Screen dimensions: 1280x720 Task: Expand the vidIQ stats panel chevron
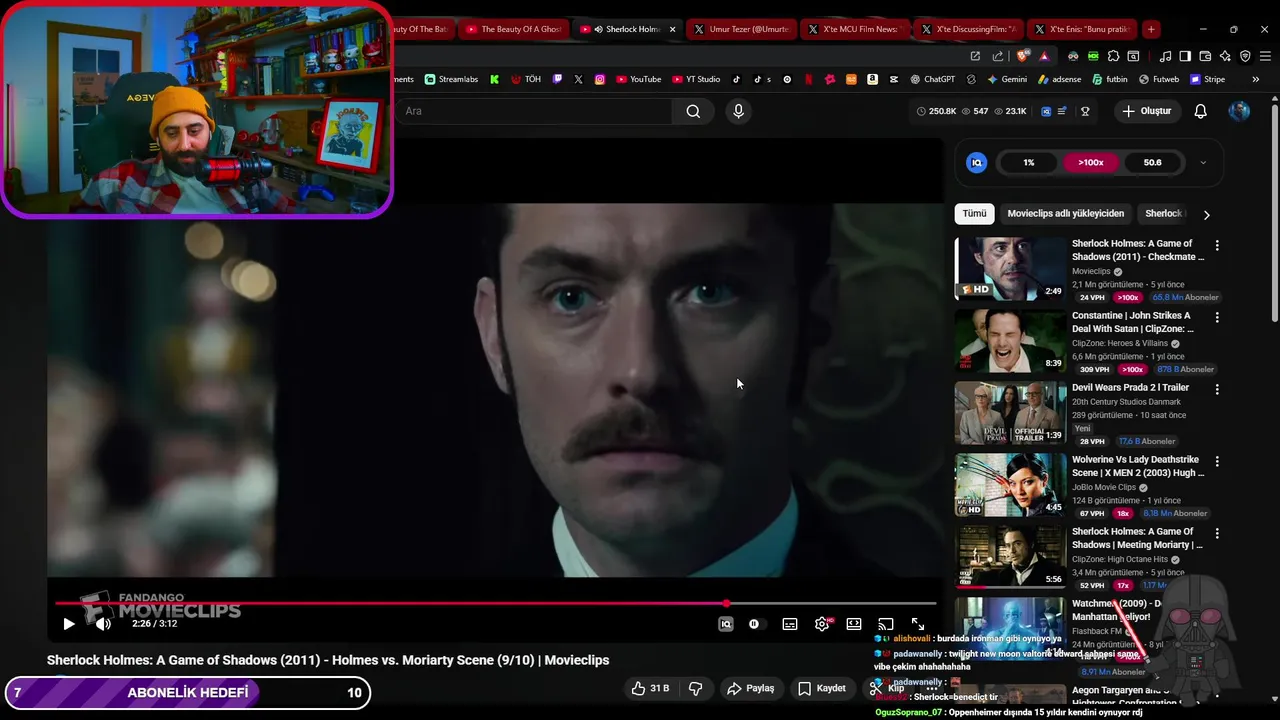1203,163
